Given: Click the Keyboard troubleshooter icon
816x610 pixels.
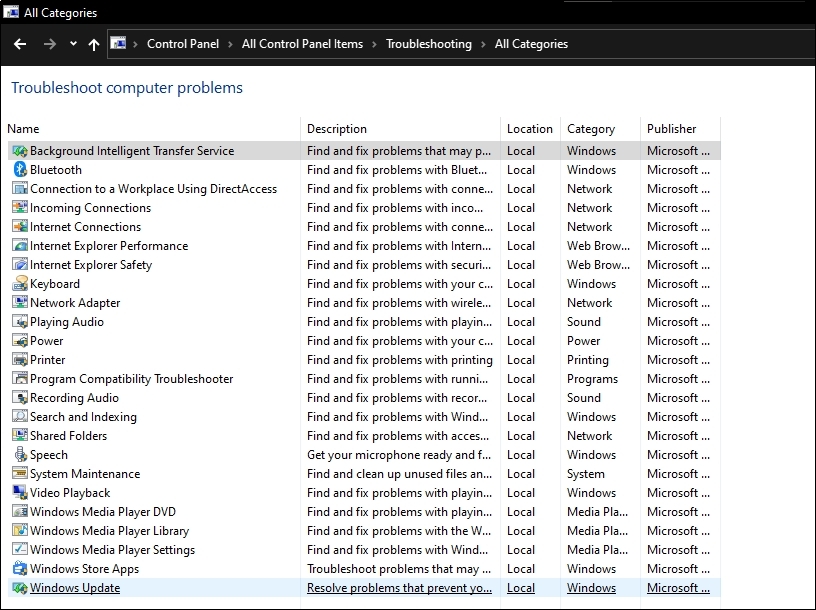Looking at the screenshot, I should coord(19,284).
